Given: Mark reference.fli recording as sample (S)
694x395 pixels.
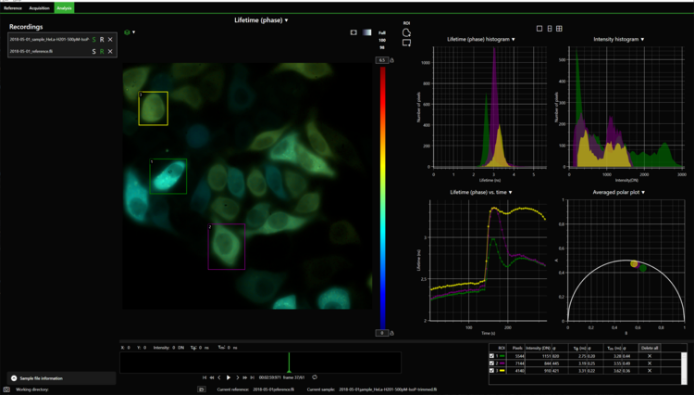Looking at the screenshot, I should coord(94,51).
